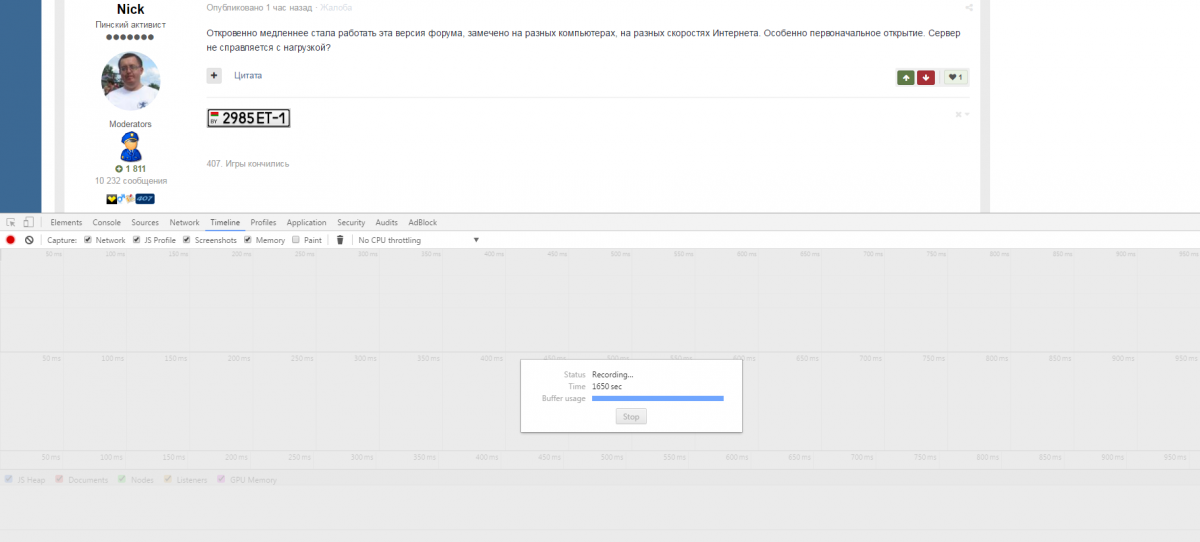The height and width of the screenshot is (542, 1200).
Task: Activate the inspect element picker
Action: pos(10,222)
